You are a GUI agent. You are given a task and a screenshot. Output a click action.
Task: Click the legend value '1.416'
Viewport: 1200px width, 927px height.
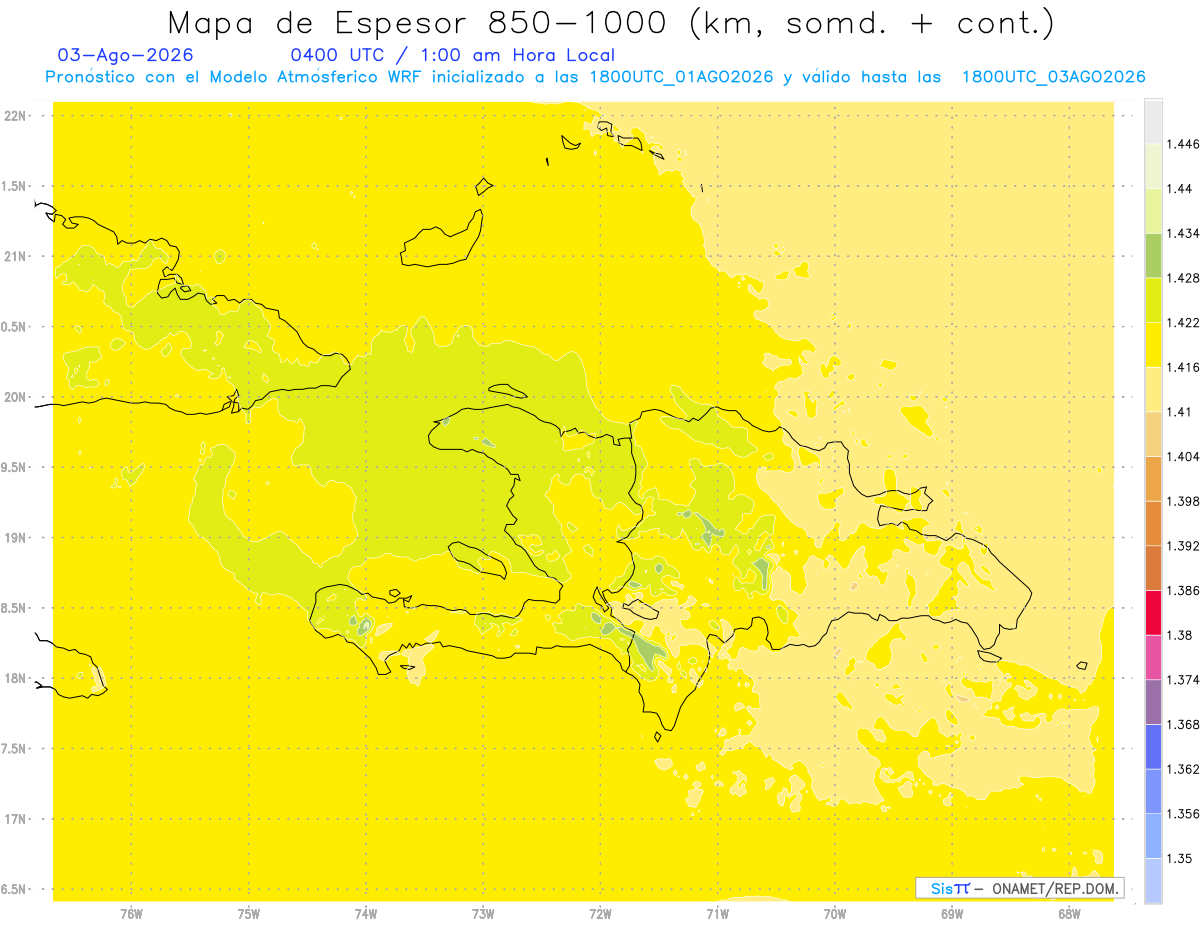coord(1182,367)
